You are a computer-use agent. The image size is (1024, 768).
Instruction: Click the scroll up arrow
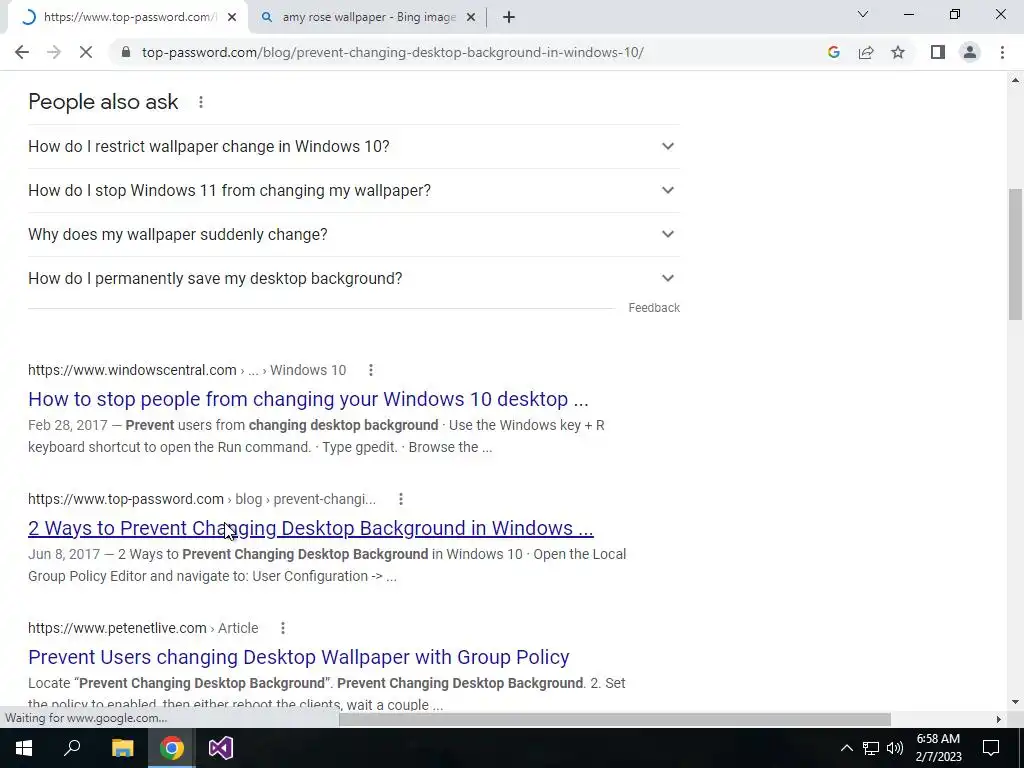click(x=1015, y=80)
